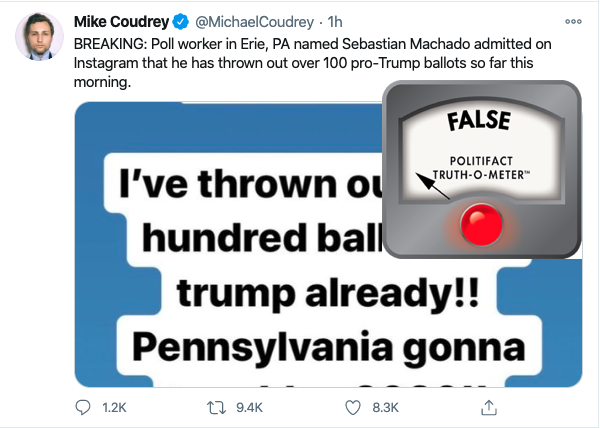This screenshot has width=600, height=428.
Task: Like the tweet with the heart icon
Action: [353, 408]
